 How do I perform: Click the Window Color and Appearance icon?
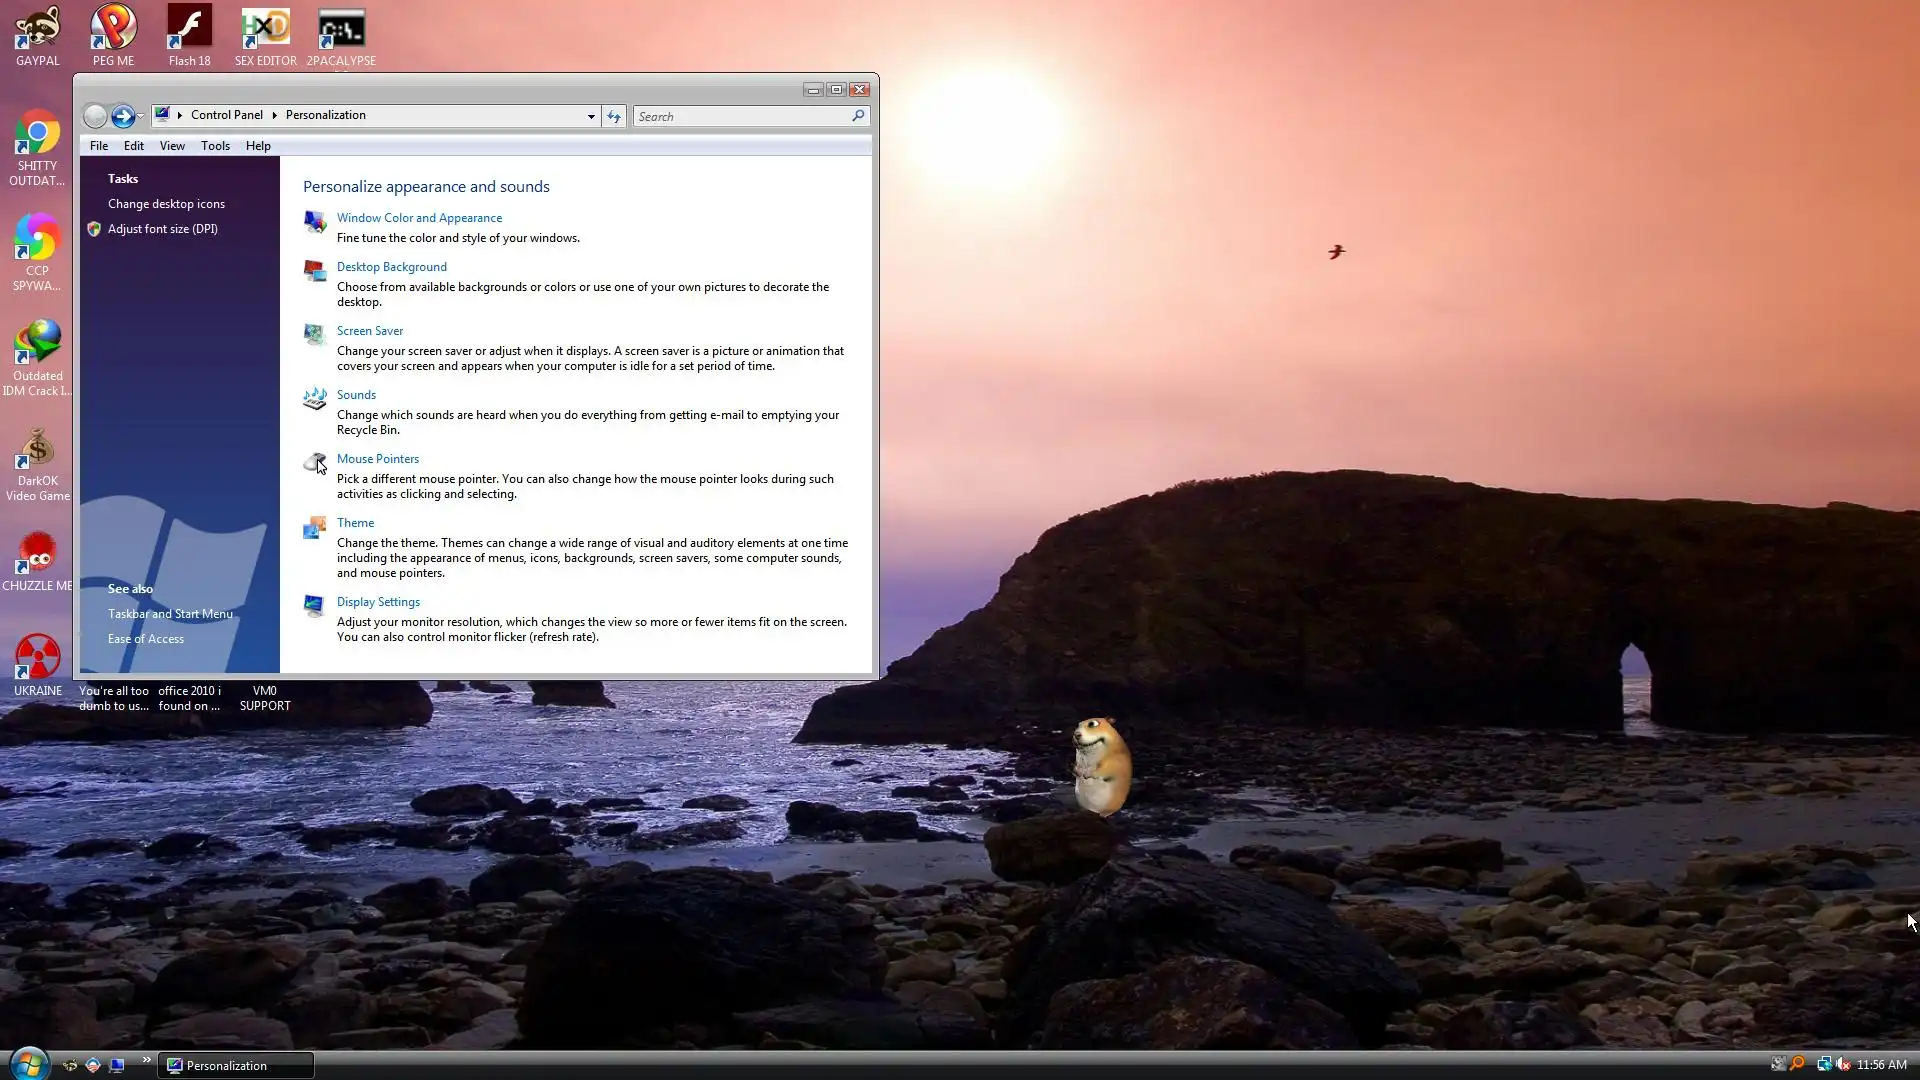[x=315, y=221]
